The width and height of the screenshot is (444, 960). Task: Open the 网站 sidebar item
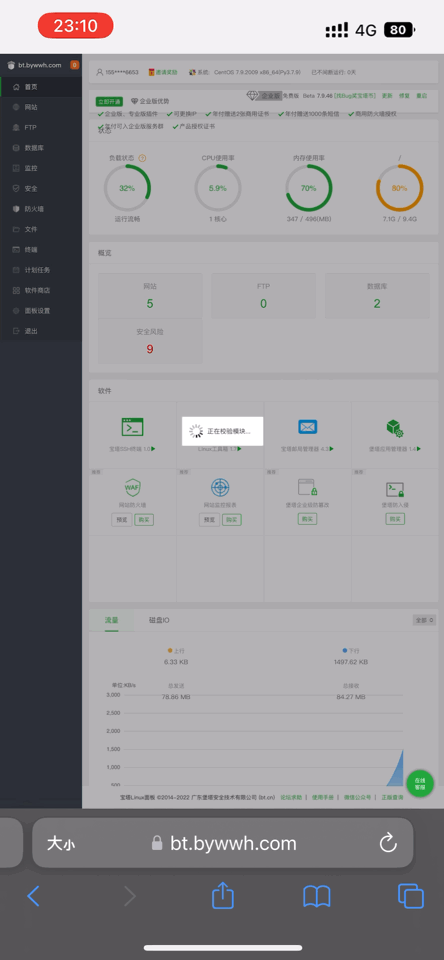point(40,107)
